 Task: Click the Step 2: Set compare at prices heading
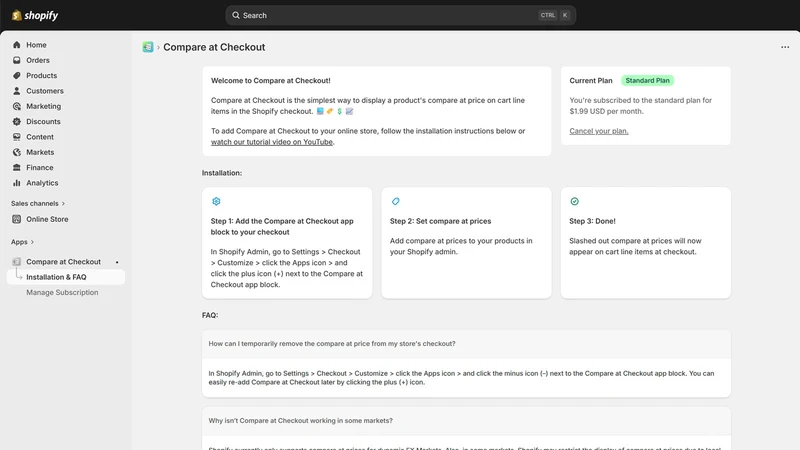pyautogui.click(x=440, y=221)
